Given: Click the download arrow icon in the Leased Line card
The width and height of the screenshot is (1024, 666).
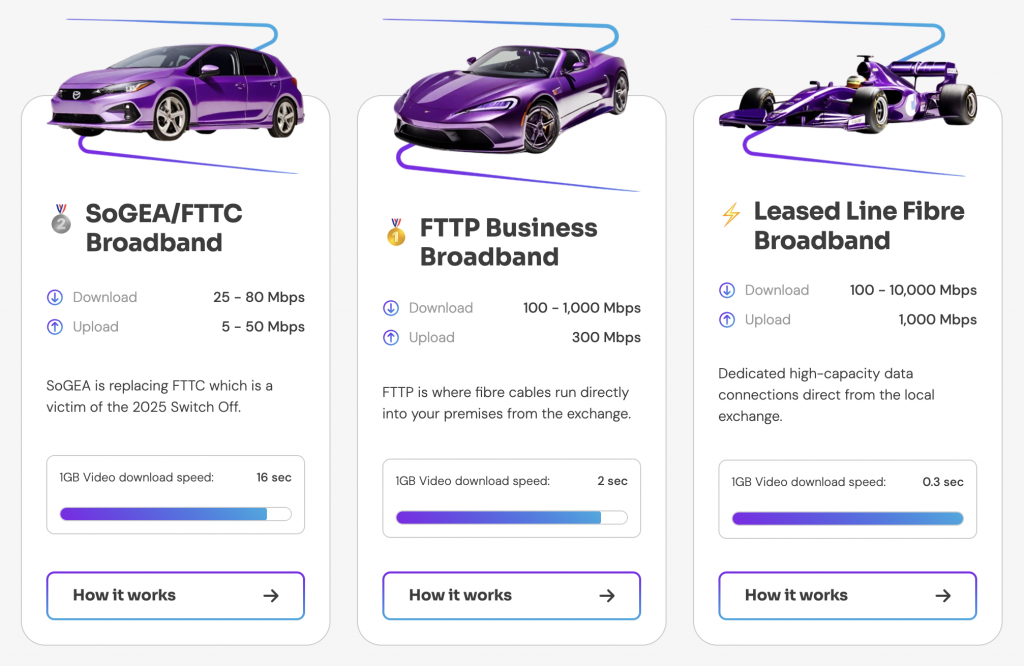Looking at the screenshot, I should pyautogui.click(x=727, y=290).
